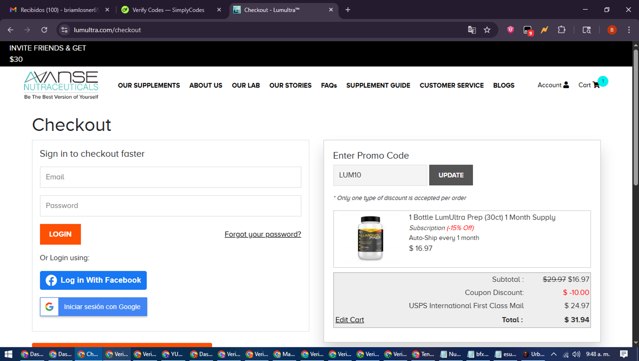Click the translate page icon
639x361 pixels.
coord(472,30)
